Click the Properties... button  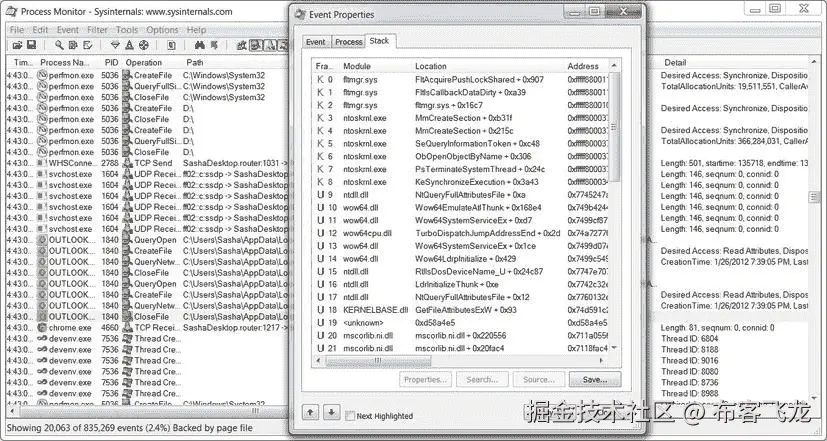tap(425, 379)
